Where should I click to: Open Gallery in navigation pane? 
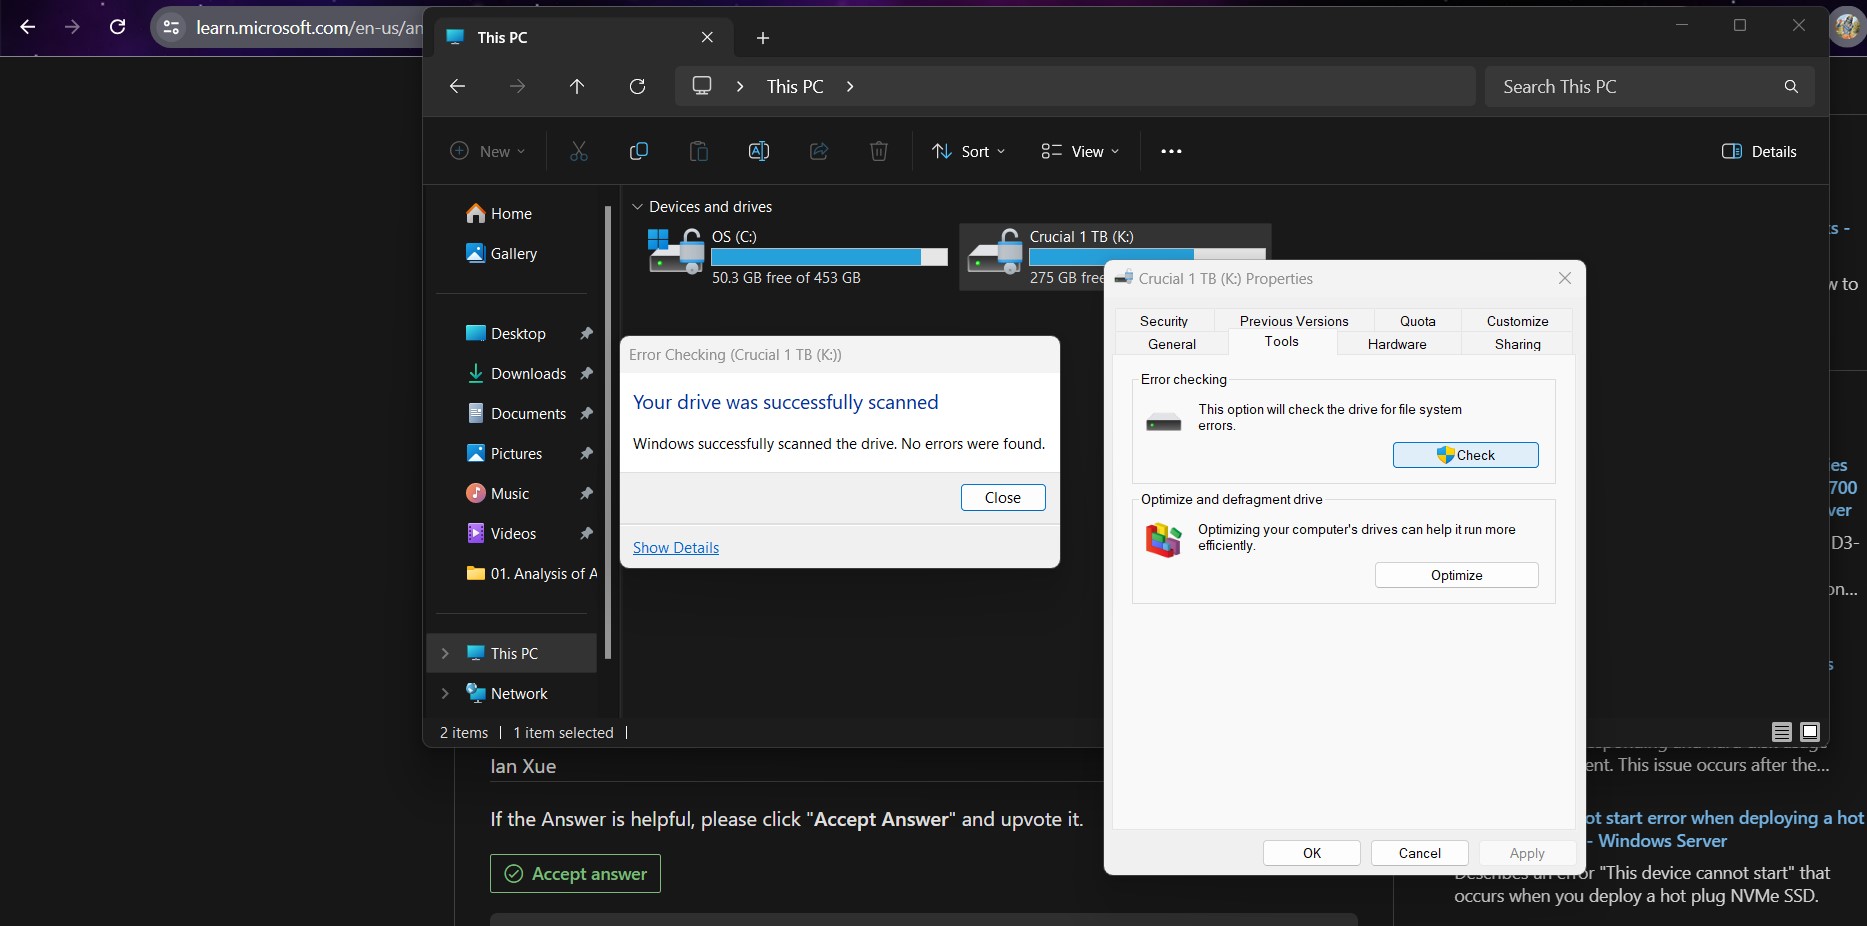pyautogui.click(x=501, y=253)
